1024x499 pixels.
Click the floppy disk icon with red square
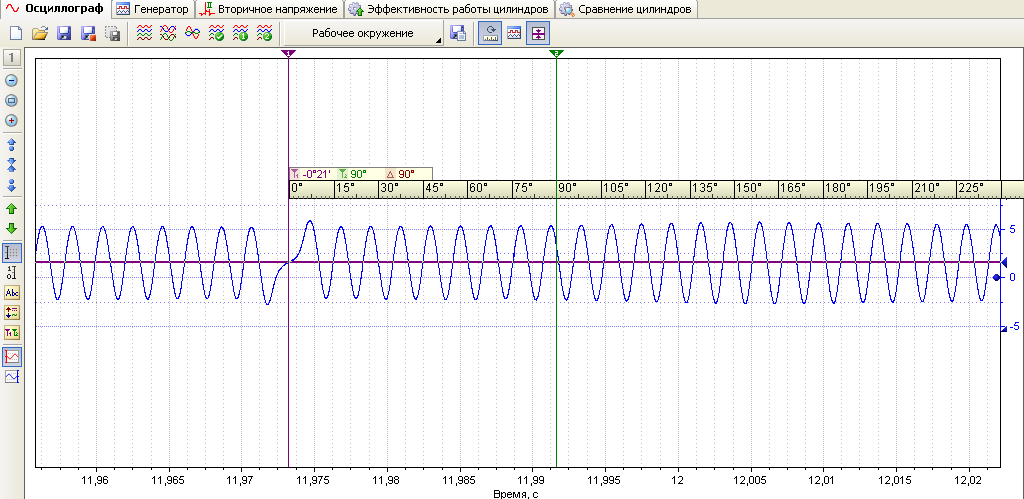click(88, 33)
